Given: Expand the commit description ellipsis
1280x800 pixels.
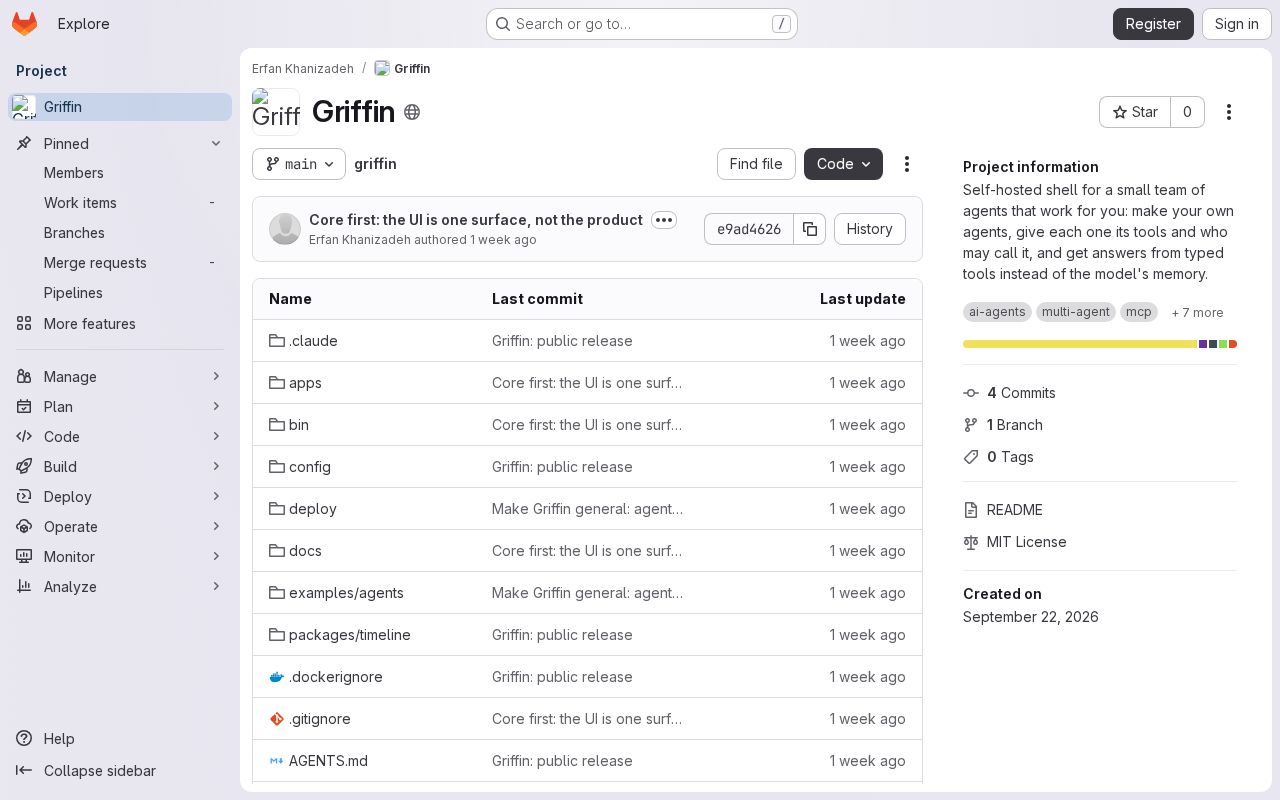Looking at the screenshot, I should (664, 220).
